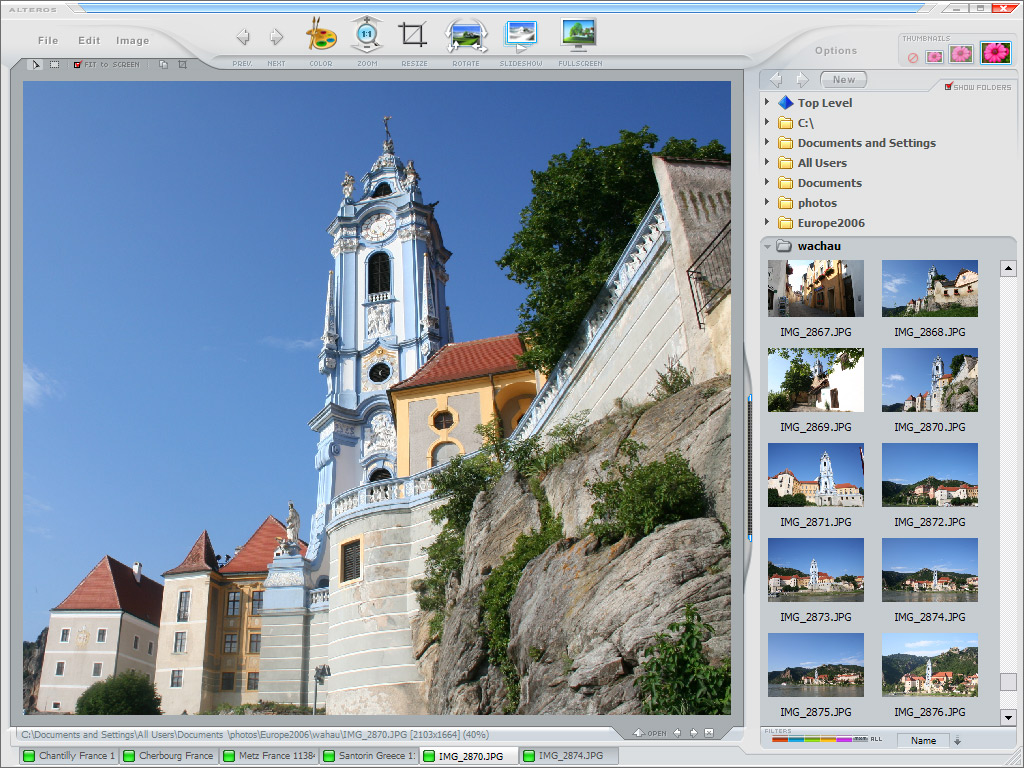Pick the red filter color swatch

780,740
